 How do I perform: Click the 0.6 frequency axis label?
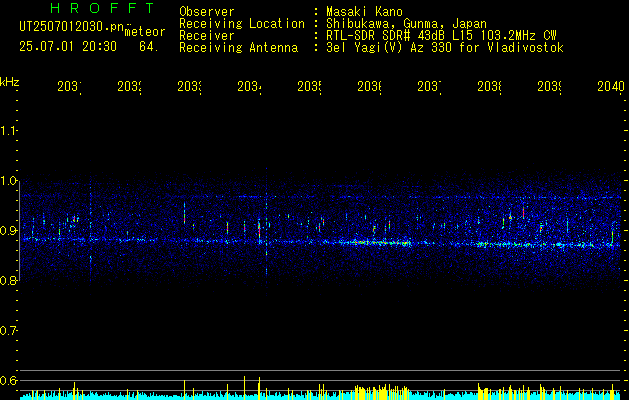click(x=8, y=380)
